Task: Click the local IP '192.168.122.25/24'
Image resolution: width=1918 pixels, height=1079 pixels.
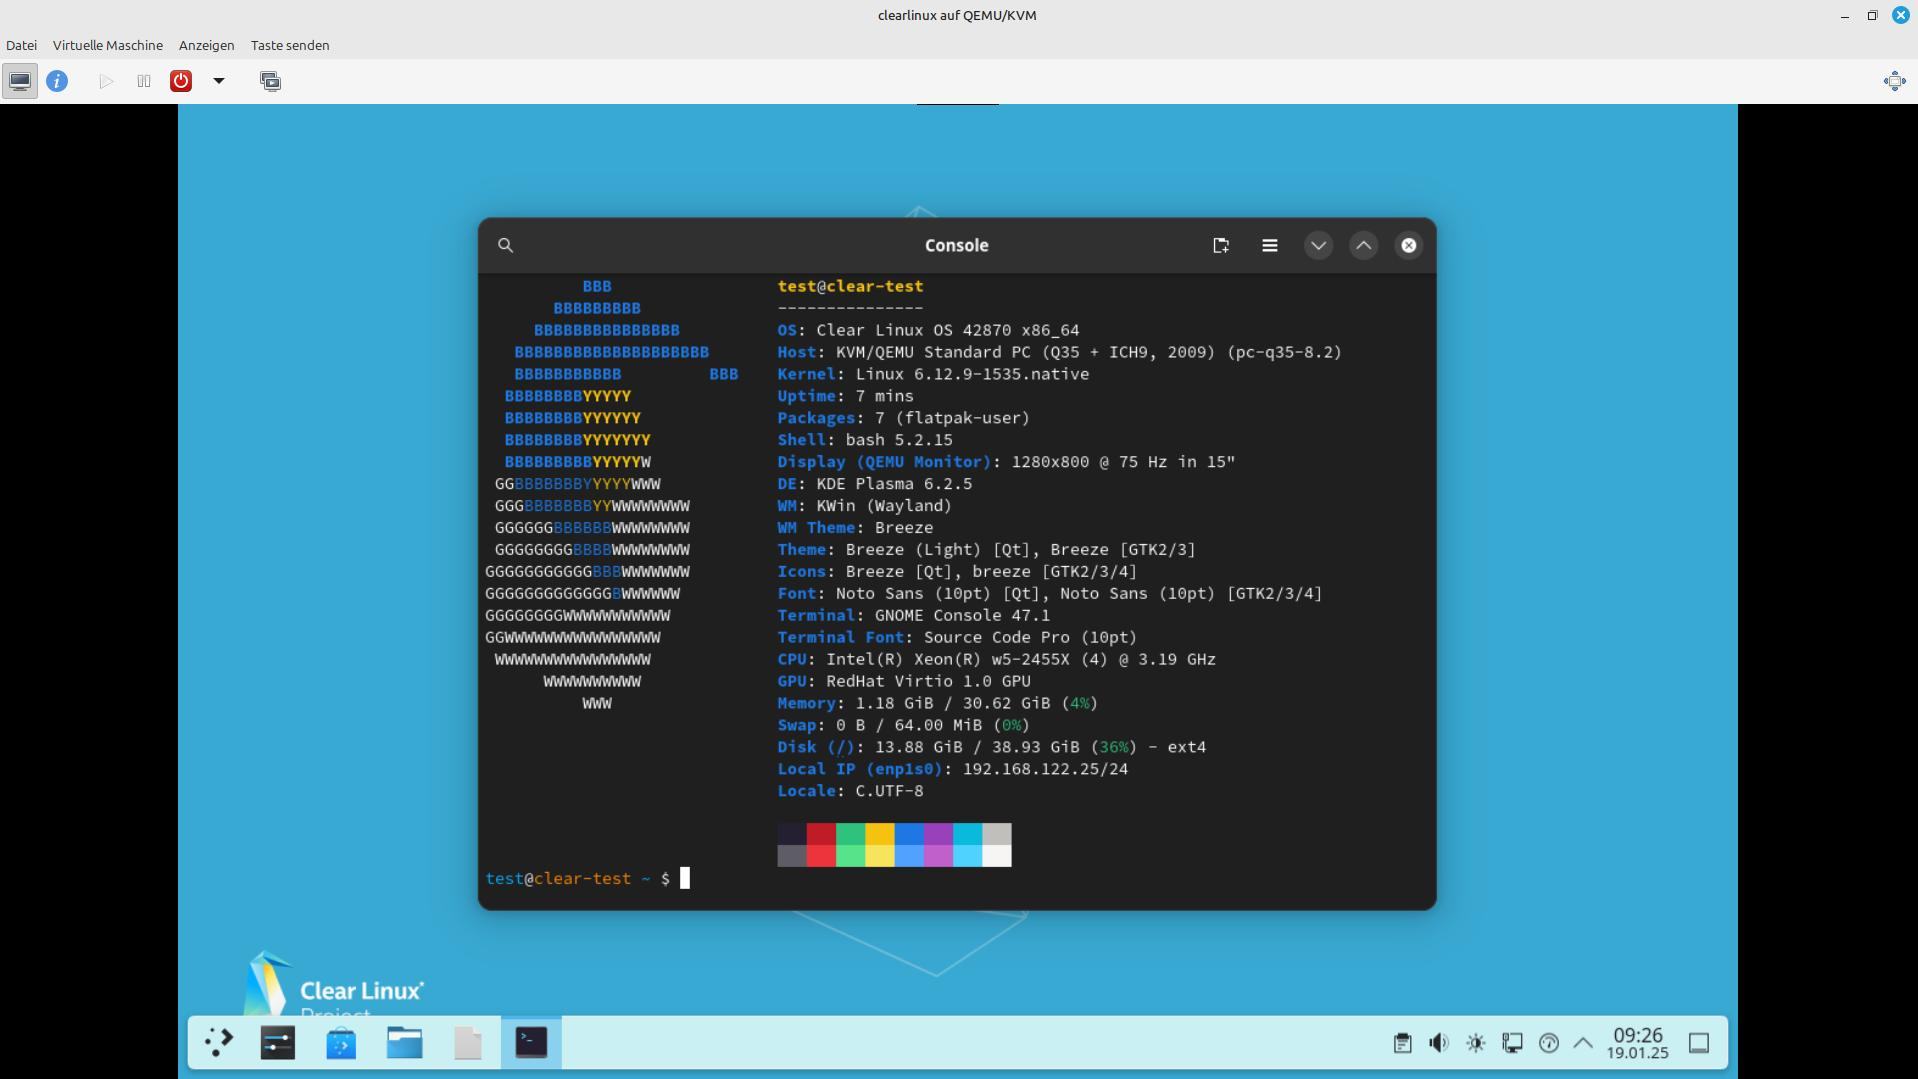Action: click(x=1045, y=769)
